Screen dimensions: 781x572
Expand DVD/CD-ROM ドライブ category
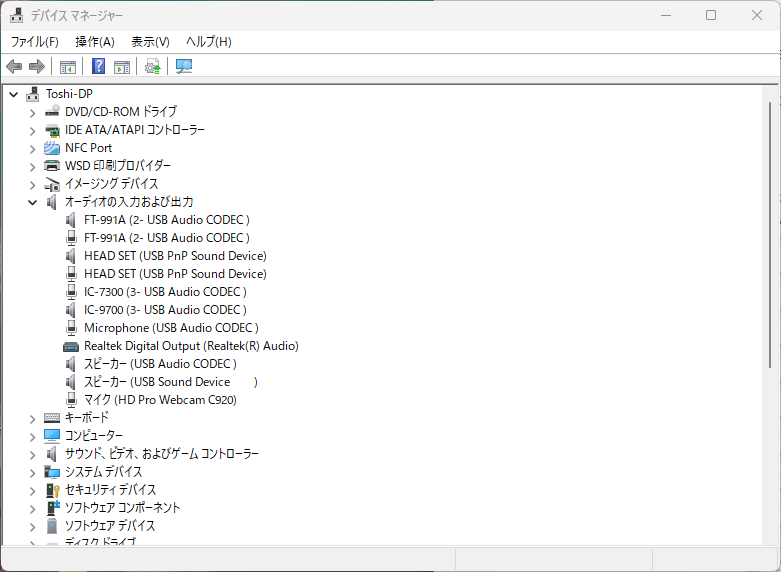pyautogui.click(x=33, y=113)
